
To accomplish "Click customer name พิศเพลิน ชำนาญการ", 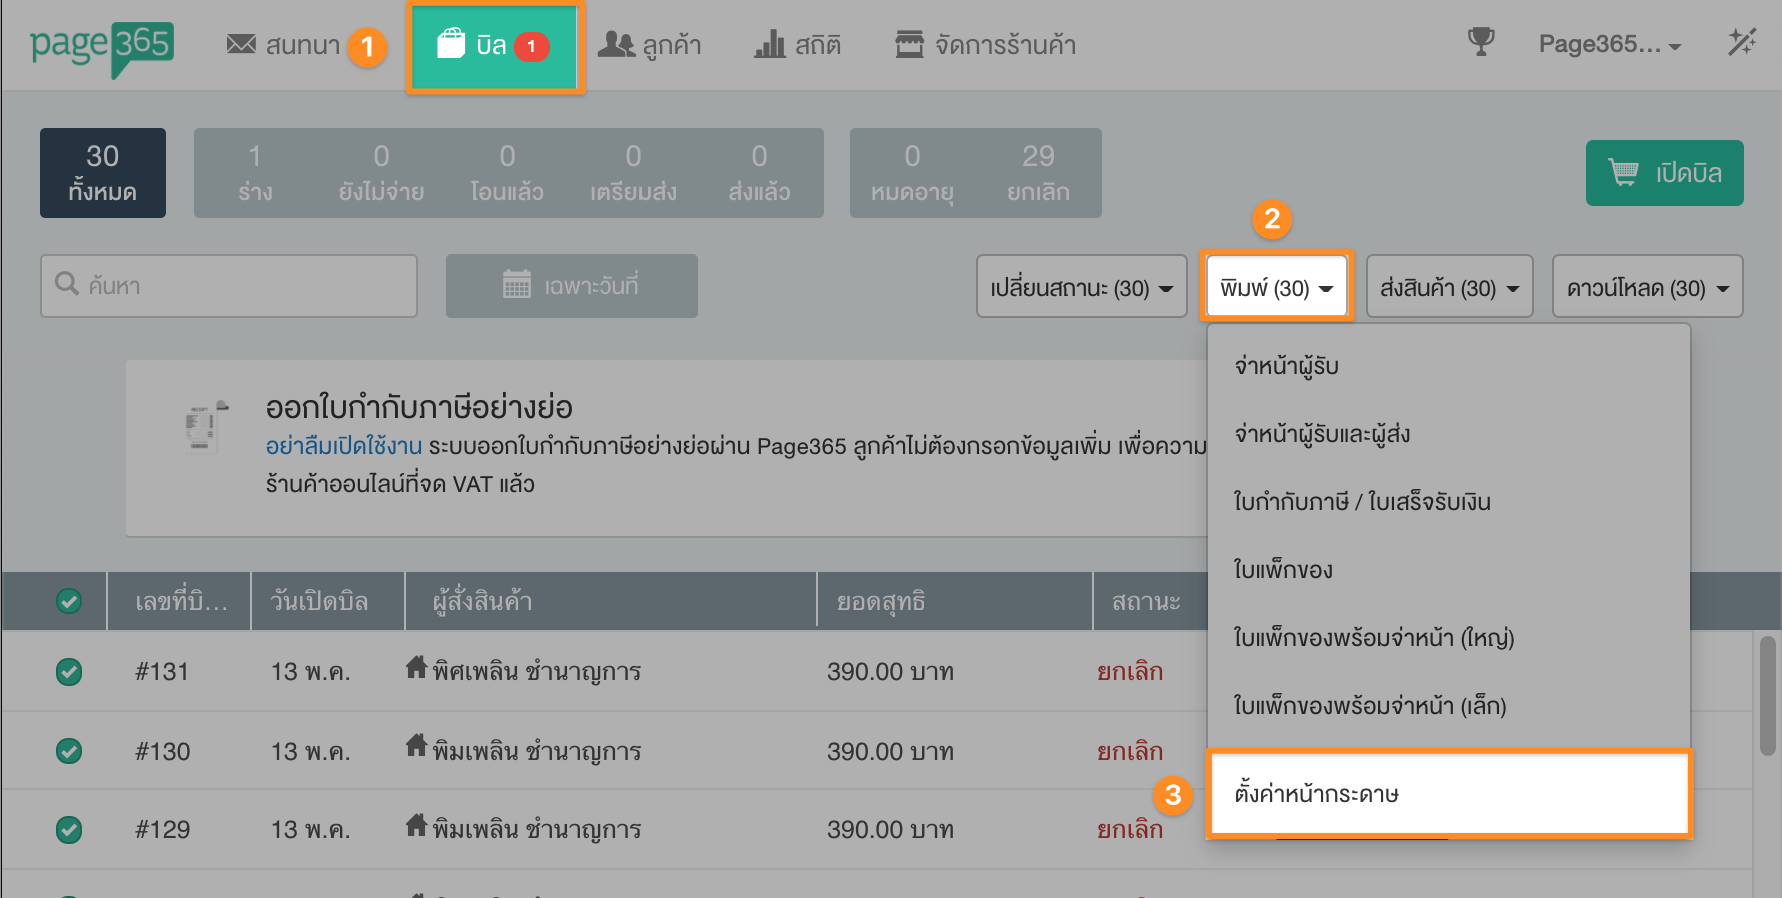I will coord(537,671).
